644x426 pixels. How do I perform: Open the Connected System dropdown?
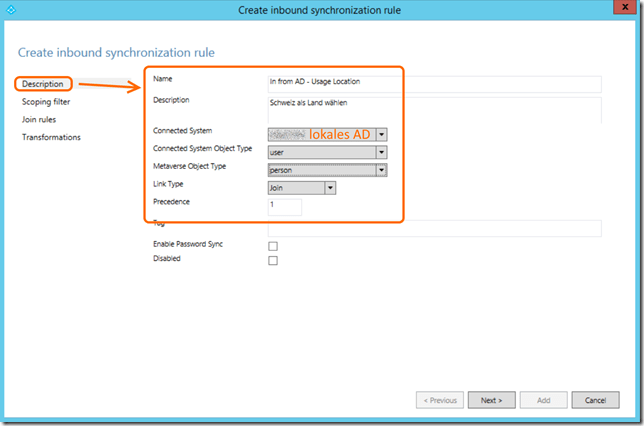(381, 133)
